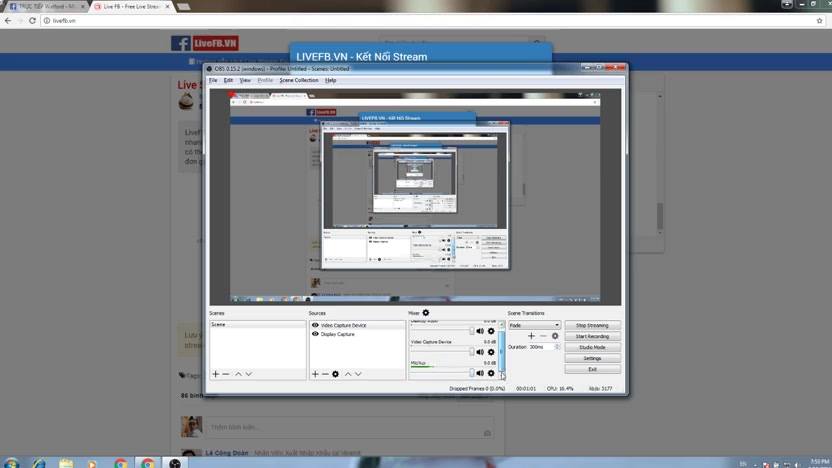Viewport: 832px width, 468px height.
Task: Open the Fade transition dropdown
Action: [x=534, y=325]
